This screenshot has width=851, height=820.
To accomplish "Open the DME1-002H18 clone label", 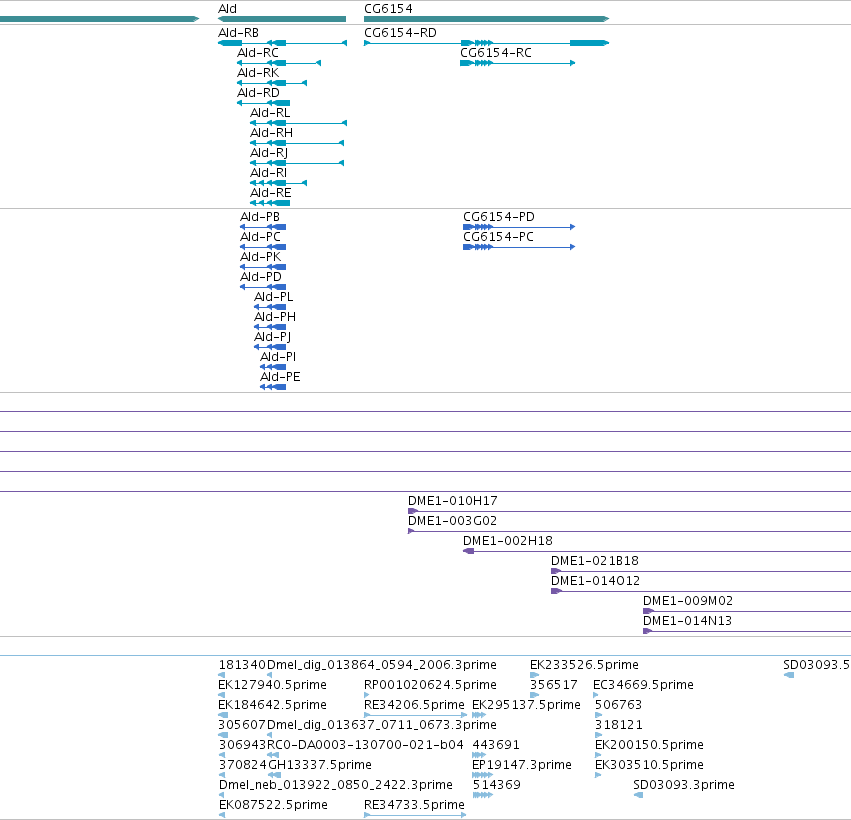I will pyautogui.click(x=508, y=541).
